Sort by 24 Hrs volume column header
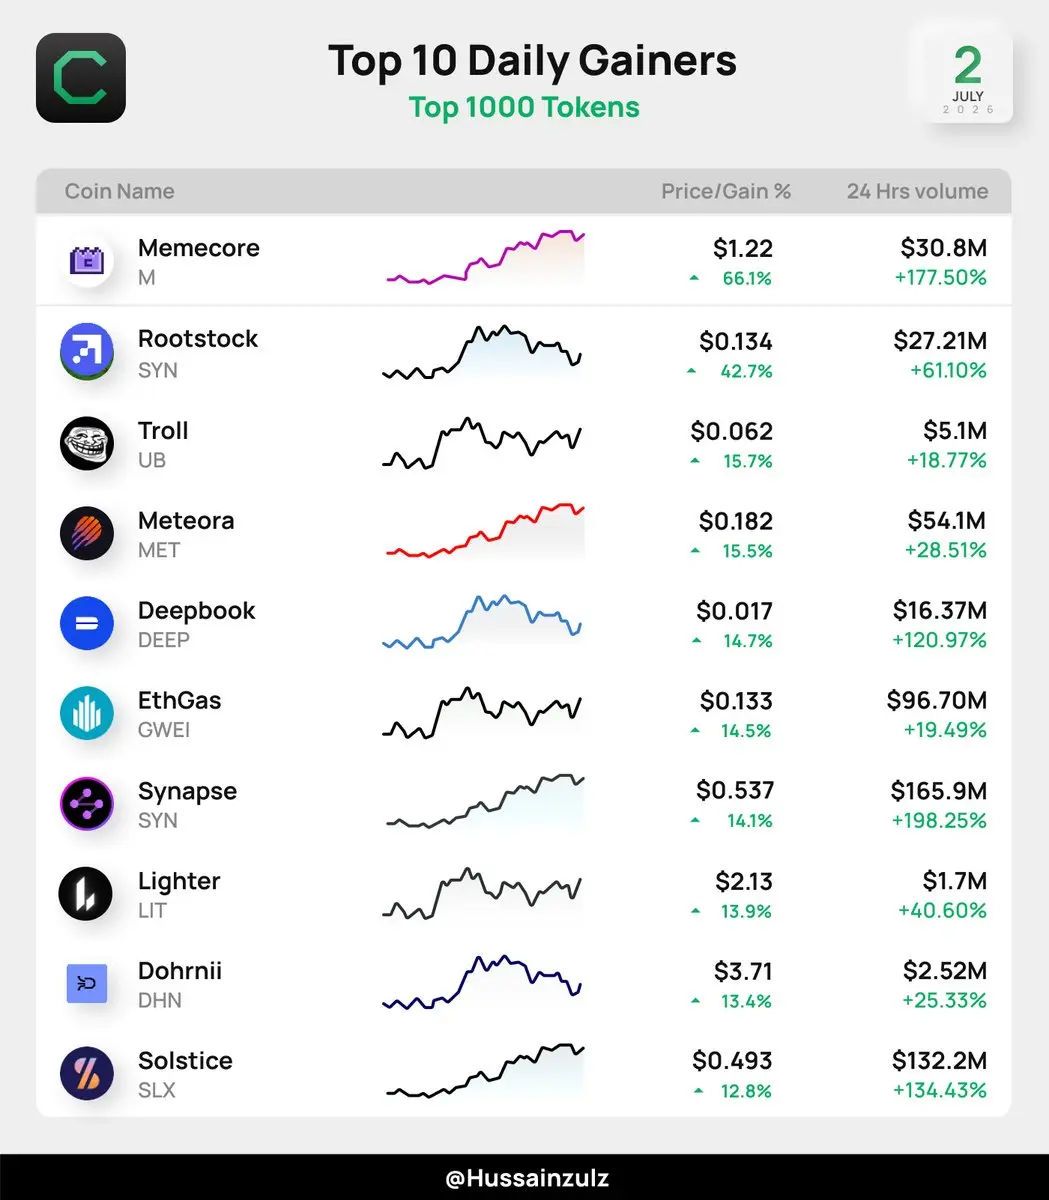The width and height of the screenshot is (1049, 1200). (x=917, y=191)
